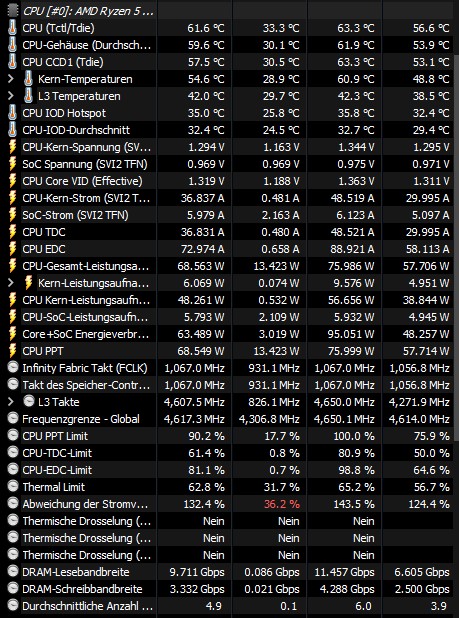Click clock icon beside CPU PPT Limit

click(13, 436)
